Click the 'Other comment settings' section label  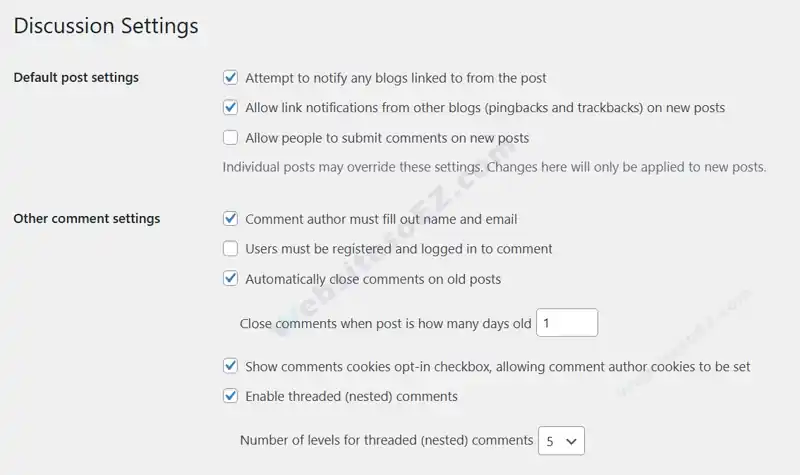point(87,219)
